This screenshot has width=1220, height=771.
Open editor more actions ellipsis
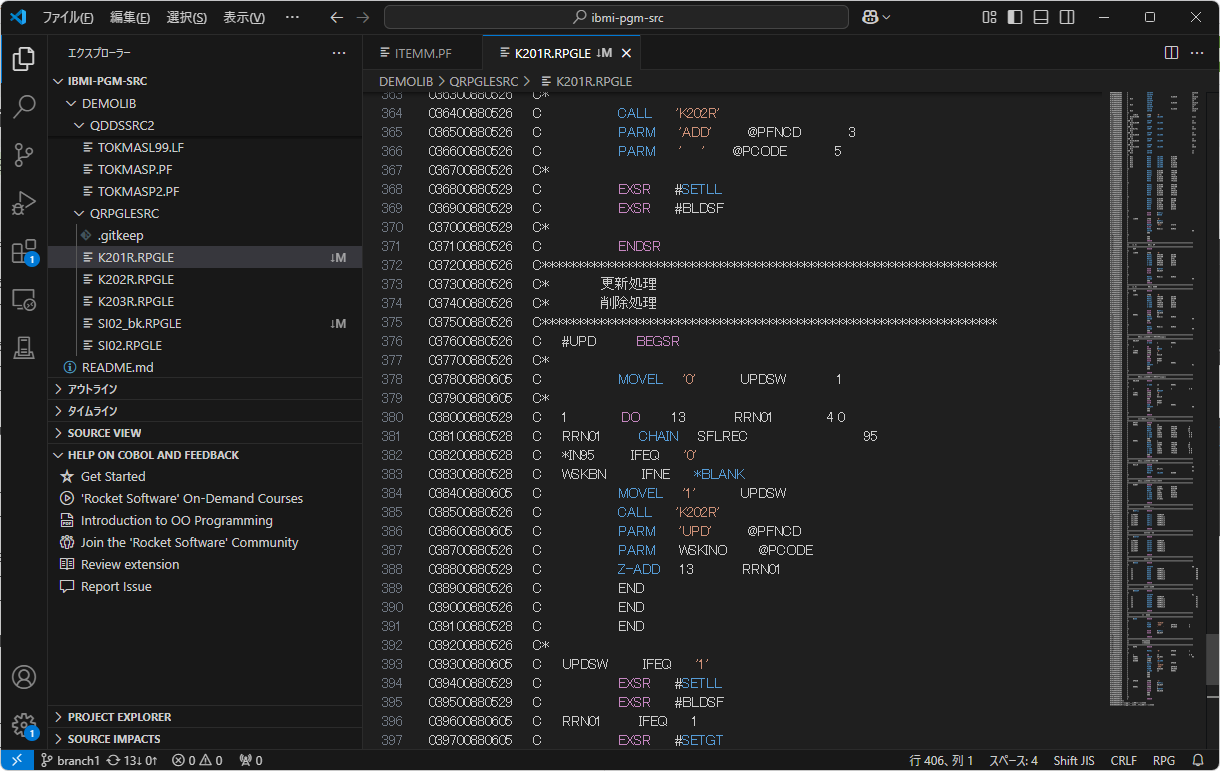(x=1197, y=53)
